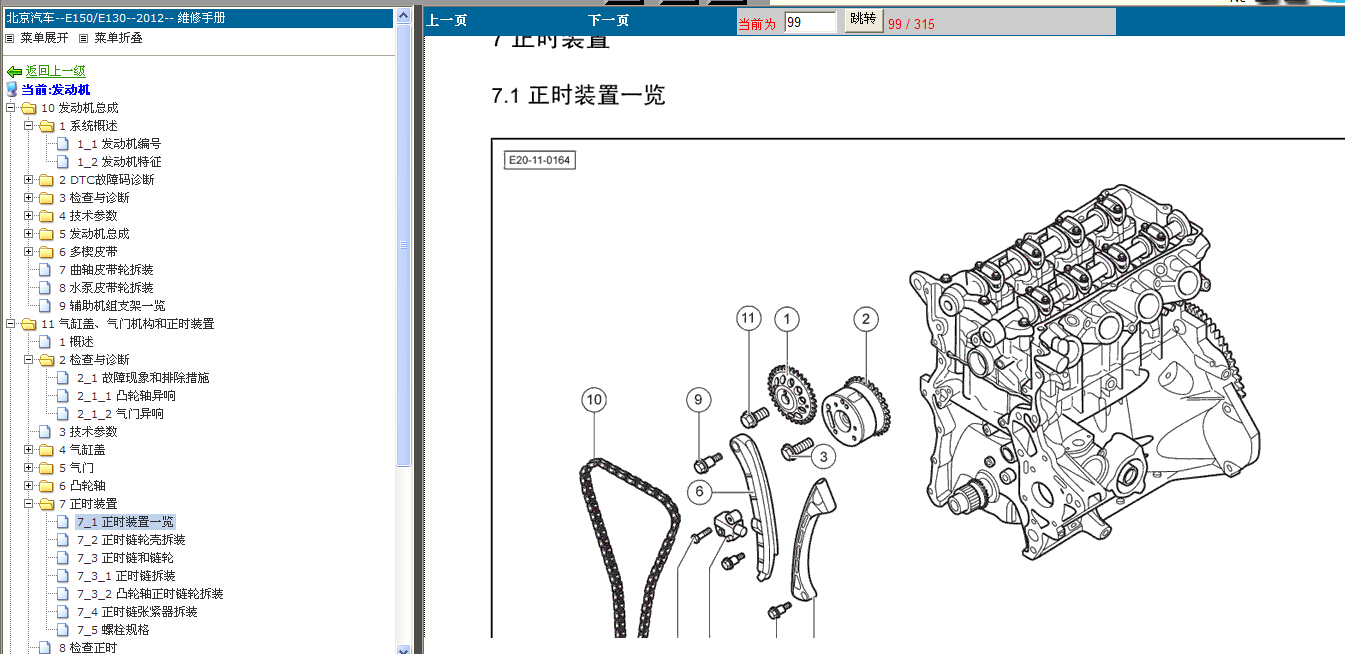Image resolution: width=1345 pixels, height=654 pixels.
Task: Click the list icon beside 菜单展开
Action: click(10, 38)
